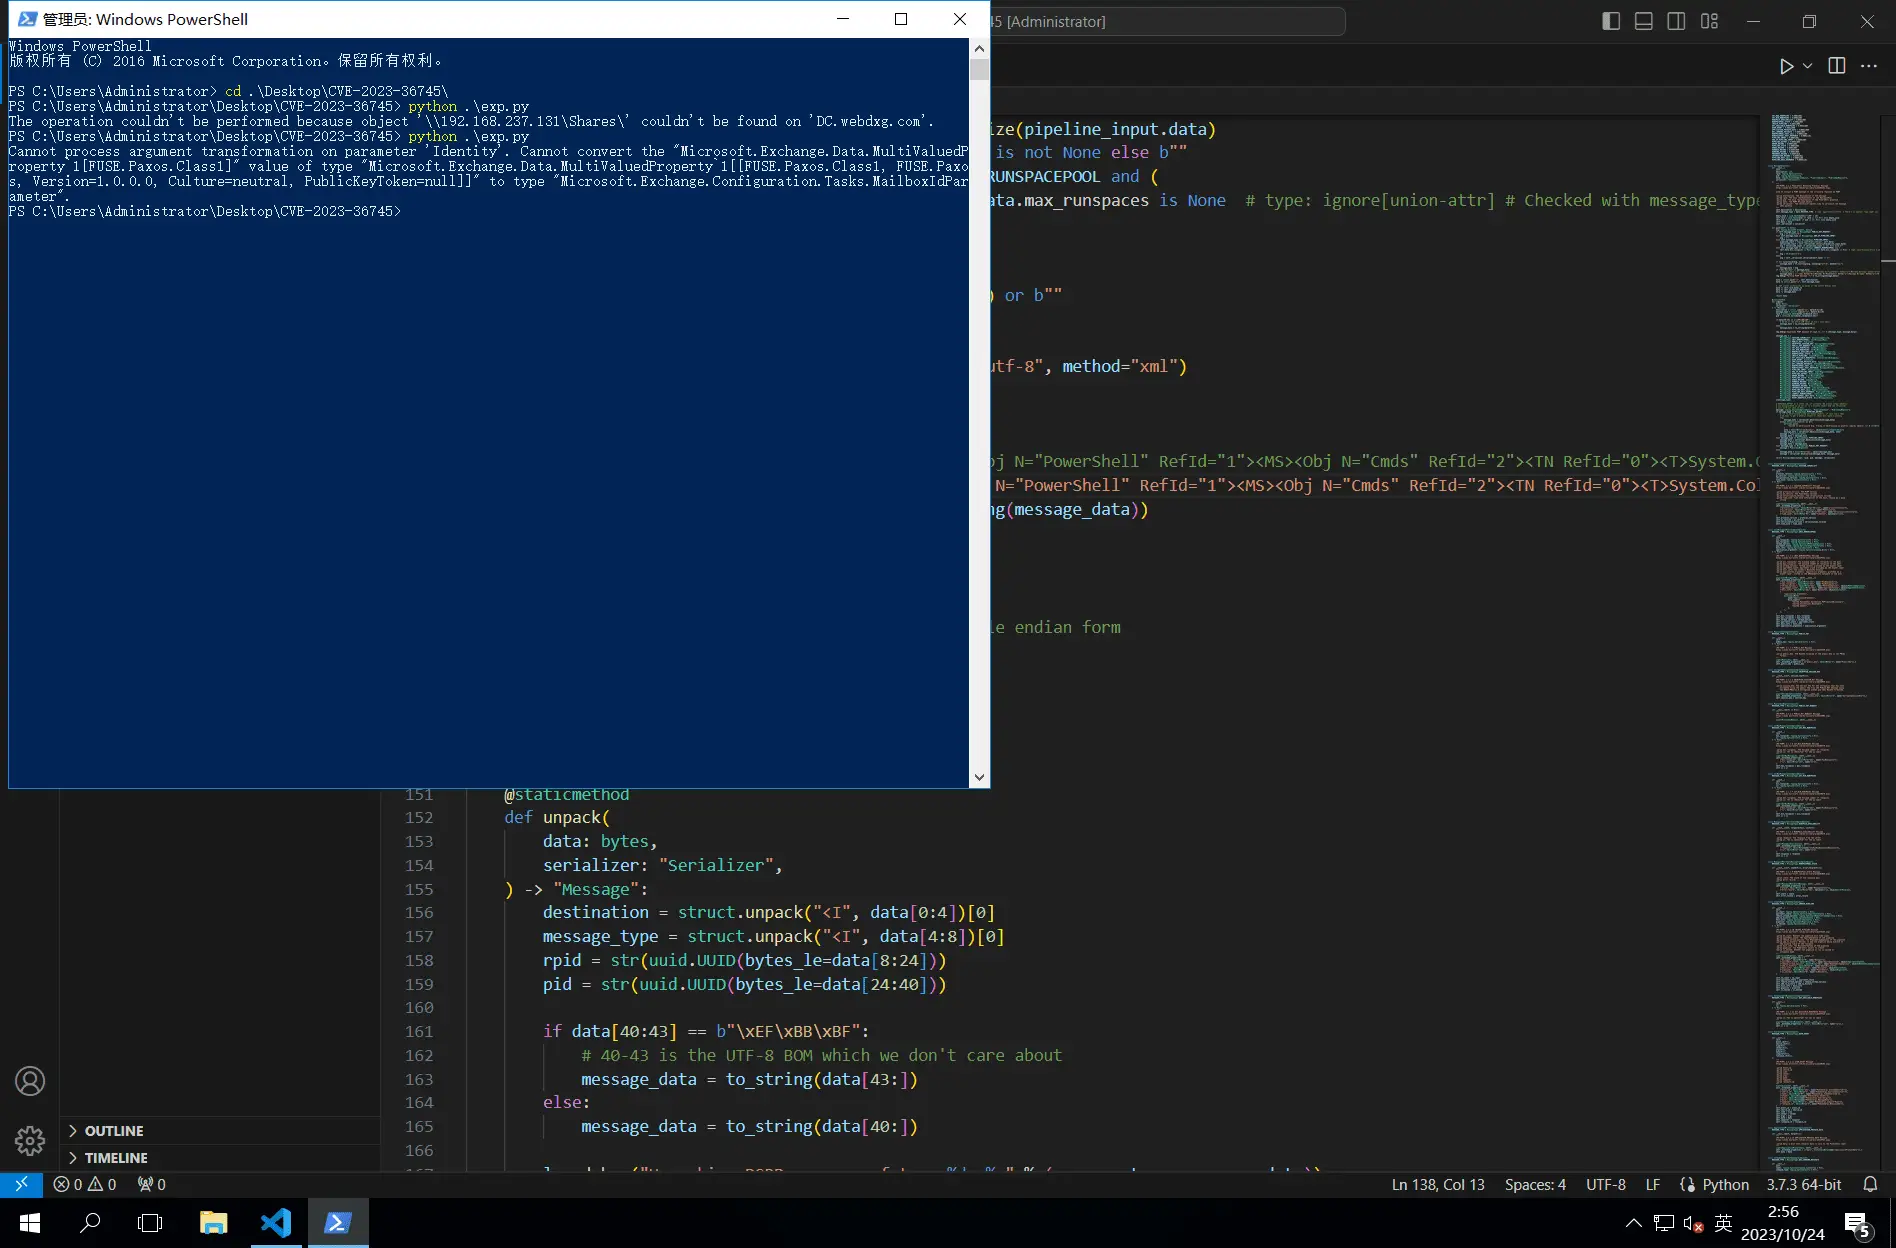Open the Split Editor Right icon
Image resolution: width=1896 pixels, height=1248 pixels.
coord(1837,66)
